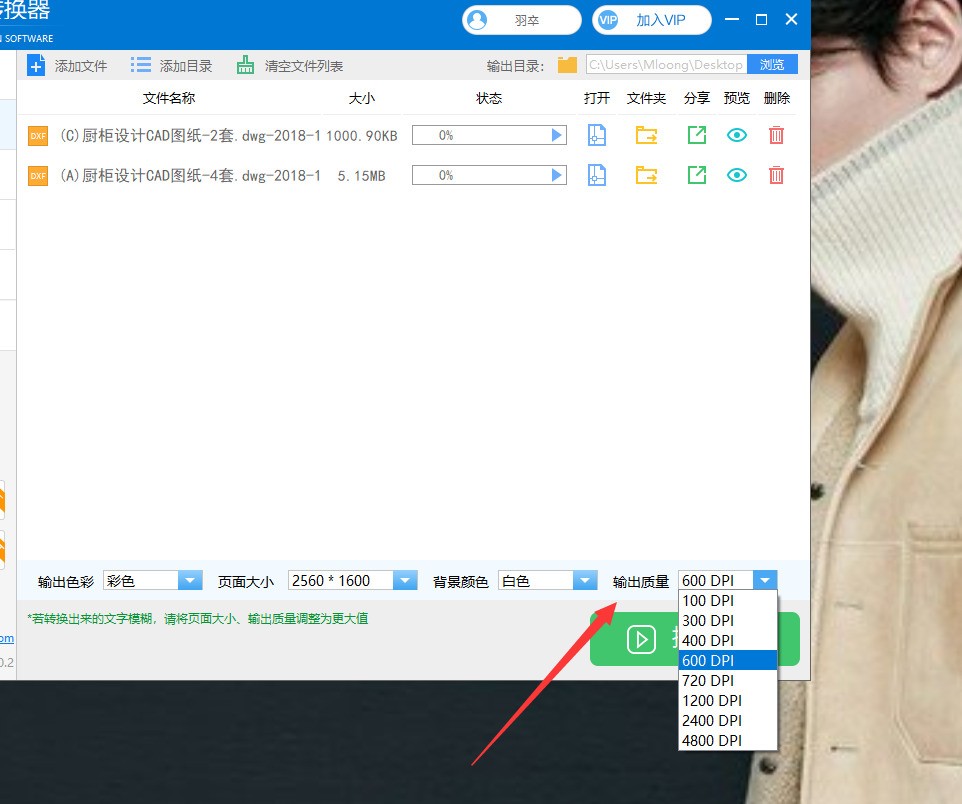Image resolution: width=962 pixels, height=804 pixels.
Task: Click the output directory path field
Action: tap(666, 65)
